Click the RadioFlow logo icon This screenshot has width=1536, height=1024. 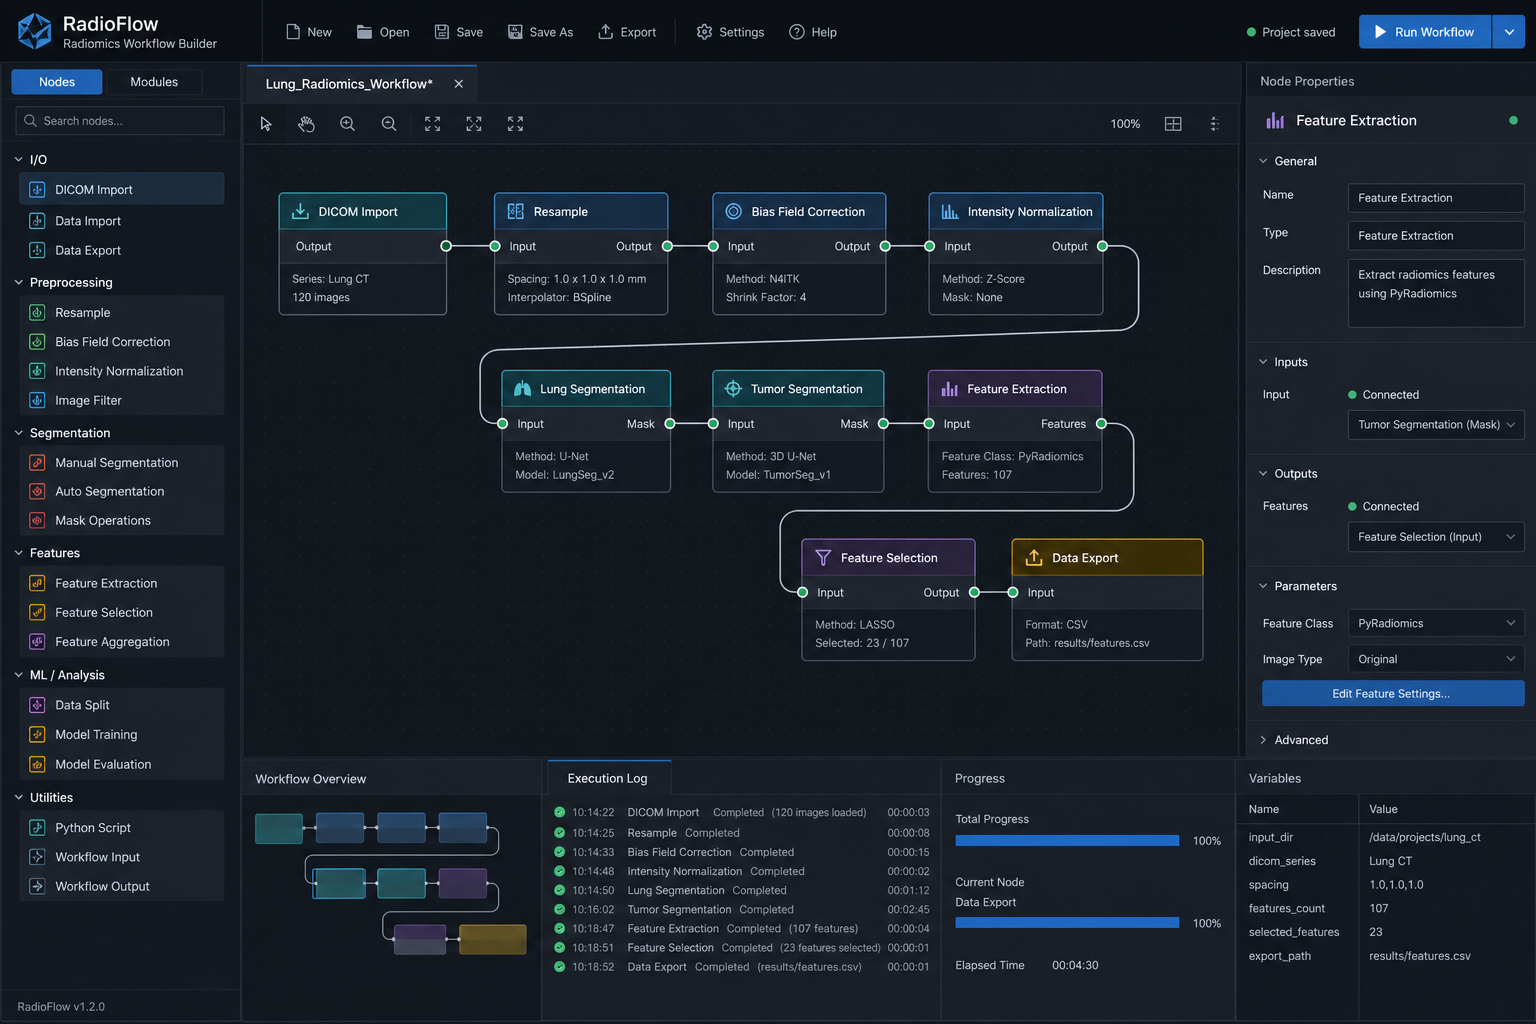34,31
